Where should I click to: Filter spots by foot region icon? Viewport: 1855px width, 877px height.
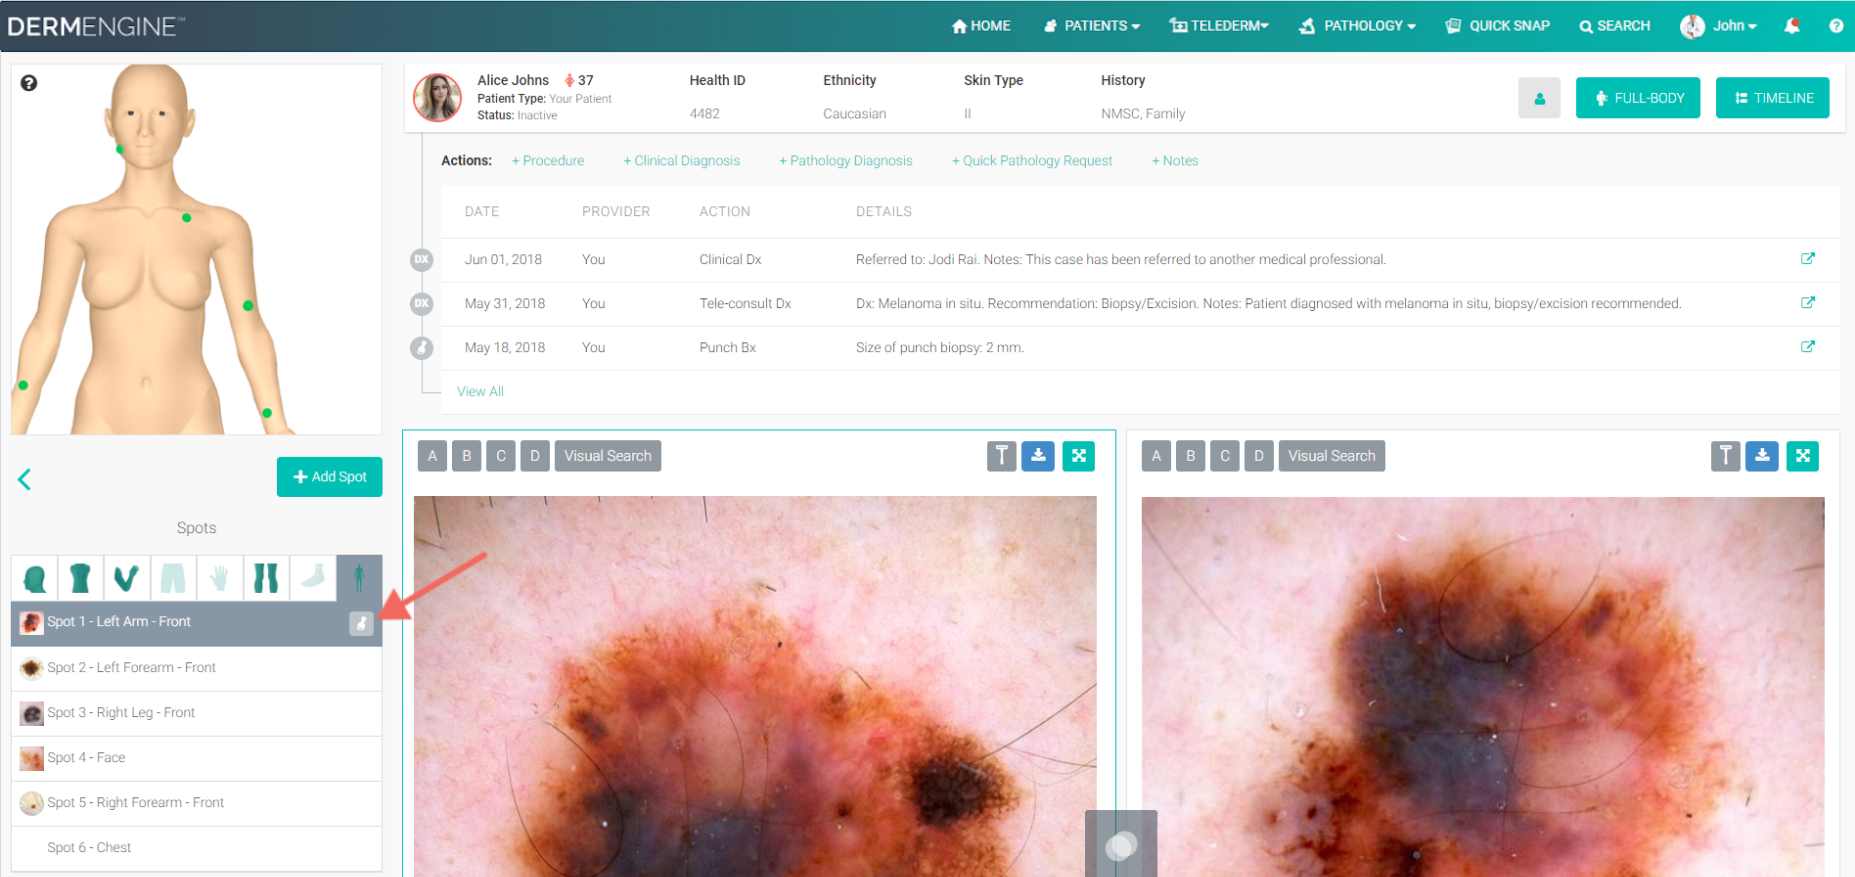(313, 578)
